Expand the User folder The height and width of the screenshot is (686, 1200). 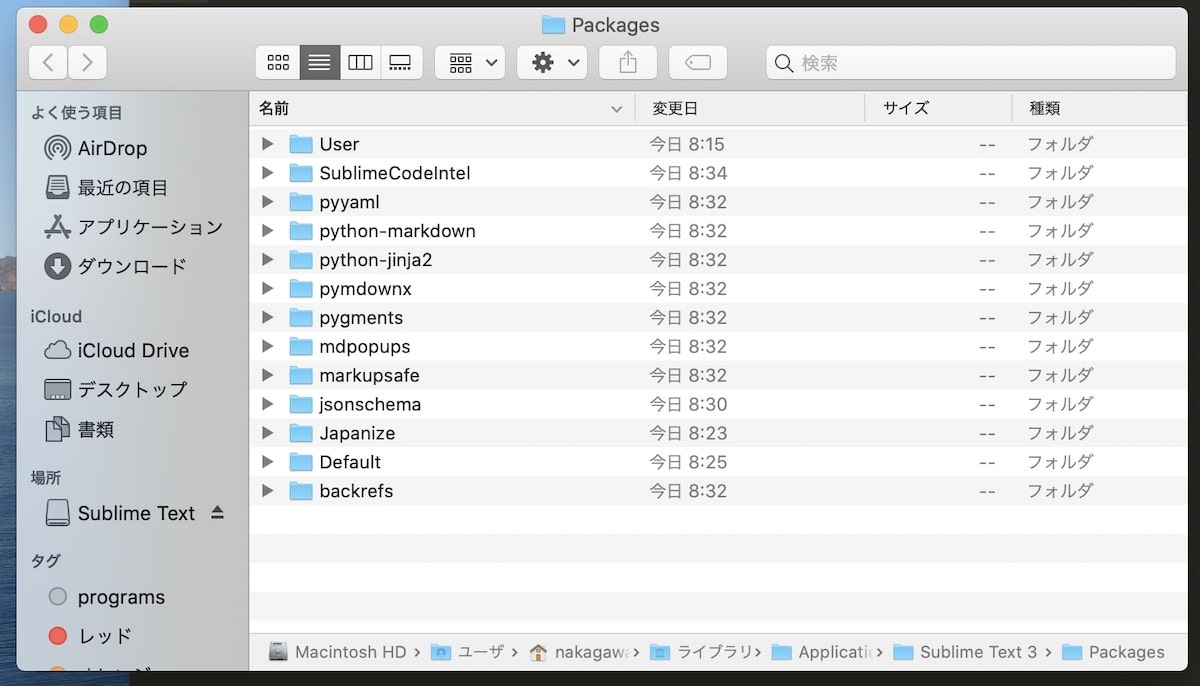(267, 144)
